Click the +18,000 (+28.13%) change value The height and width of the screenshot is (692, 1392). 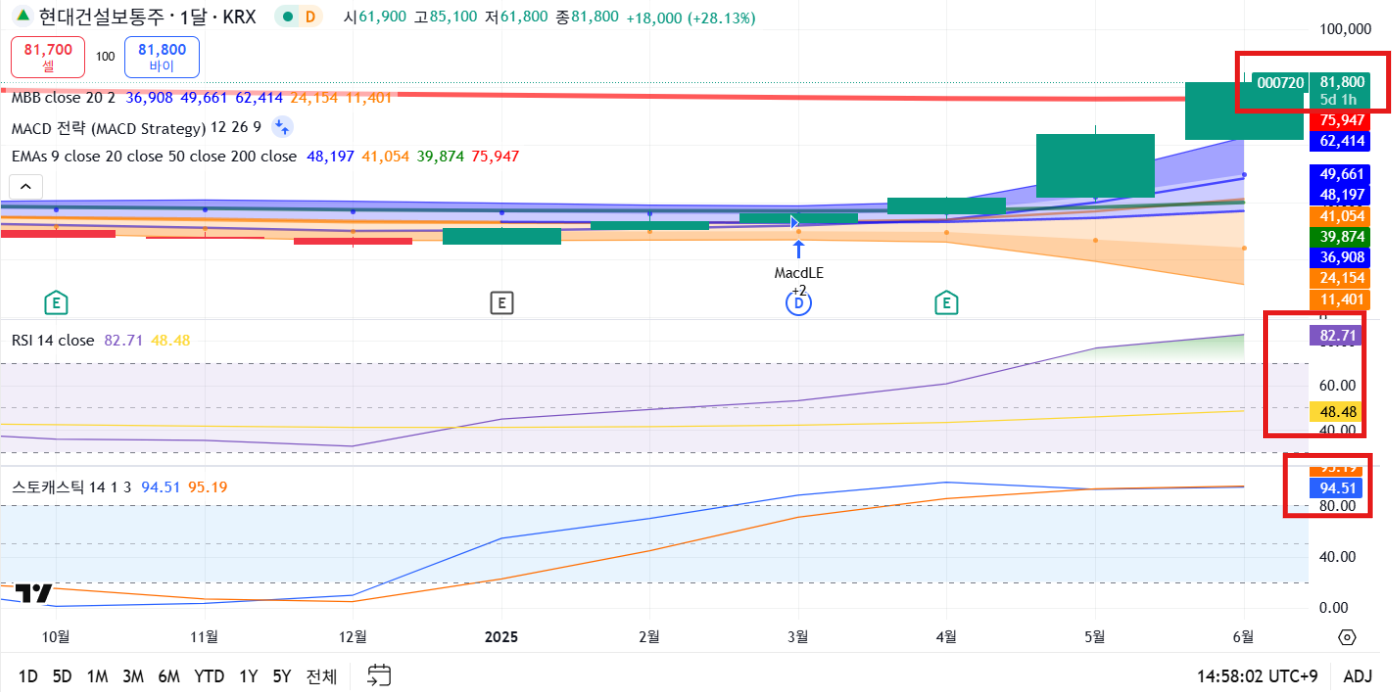691,18
